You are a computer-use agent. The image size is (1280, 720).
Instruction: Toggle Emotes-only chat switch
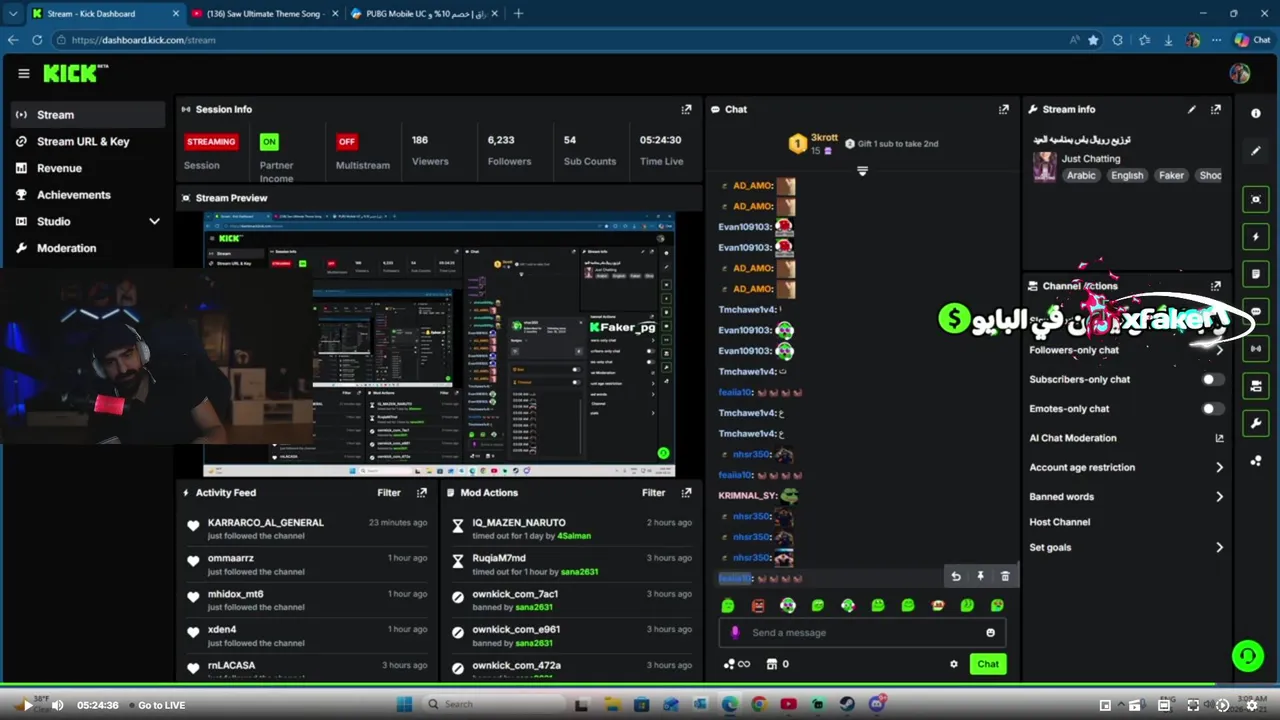1212,409
